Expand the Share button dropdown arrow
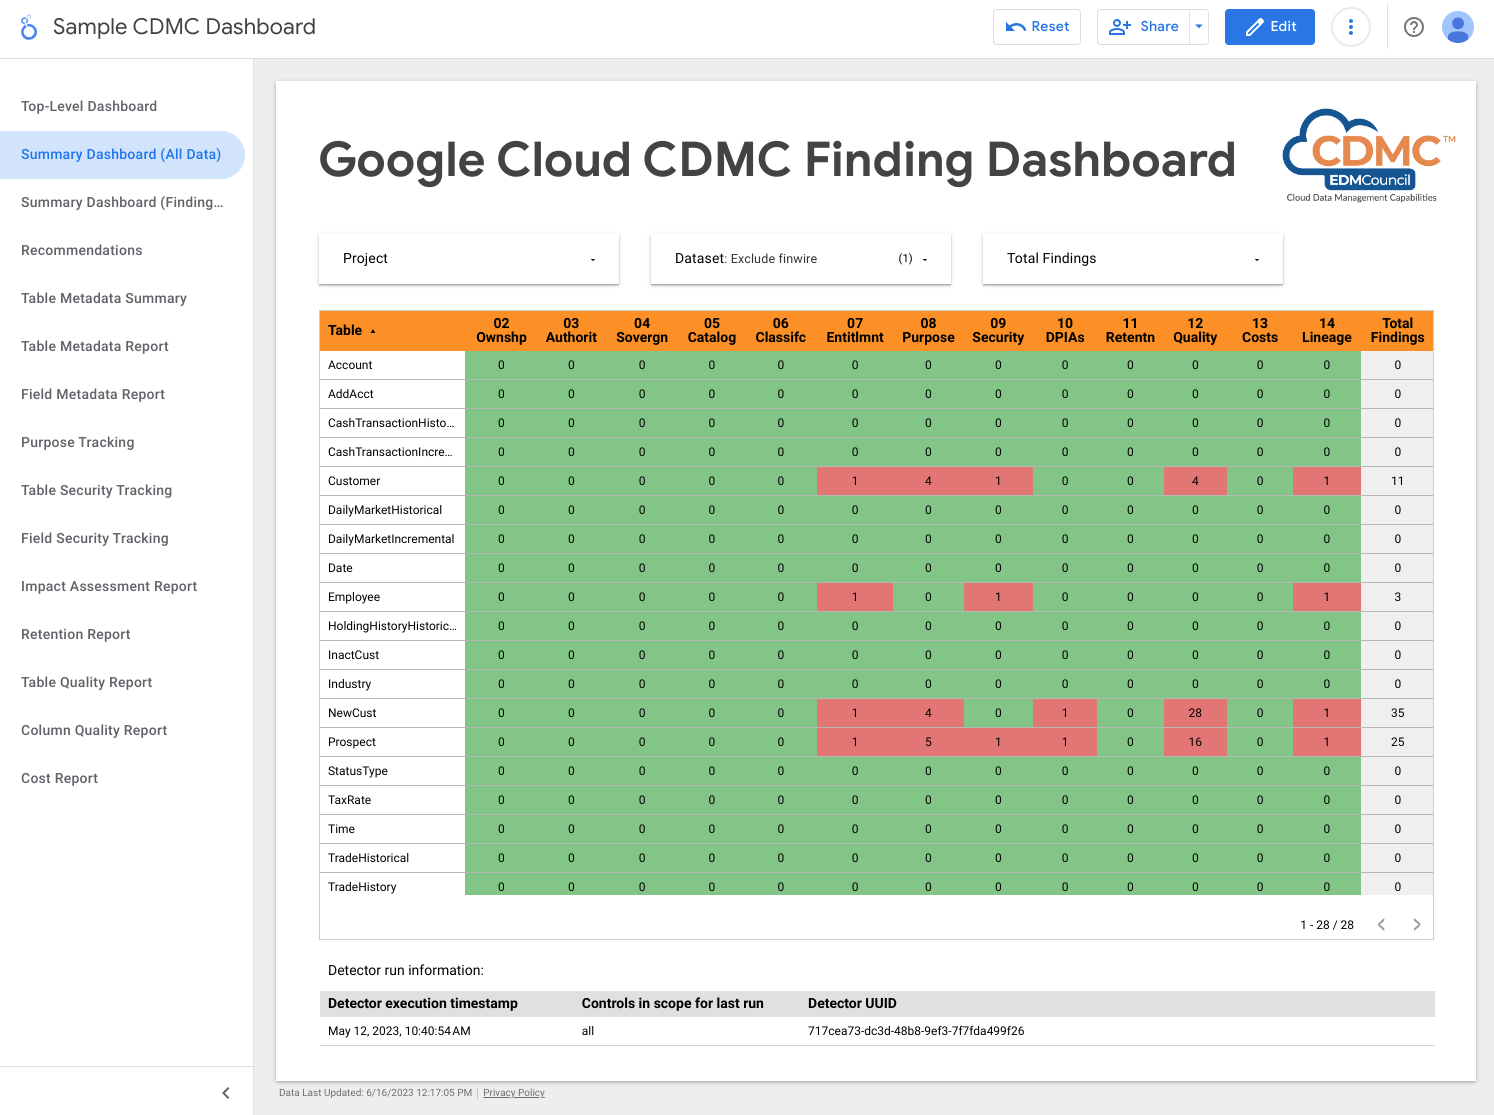1494x1115 pixels. (1199, 27)
